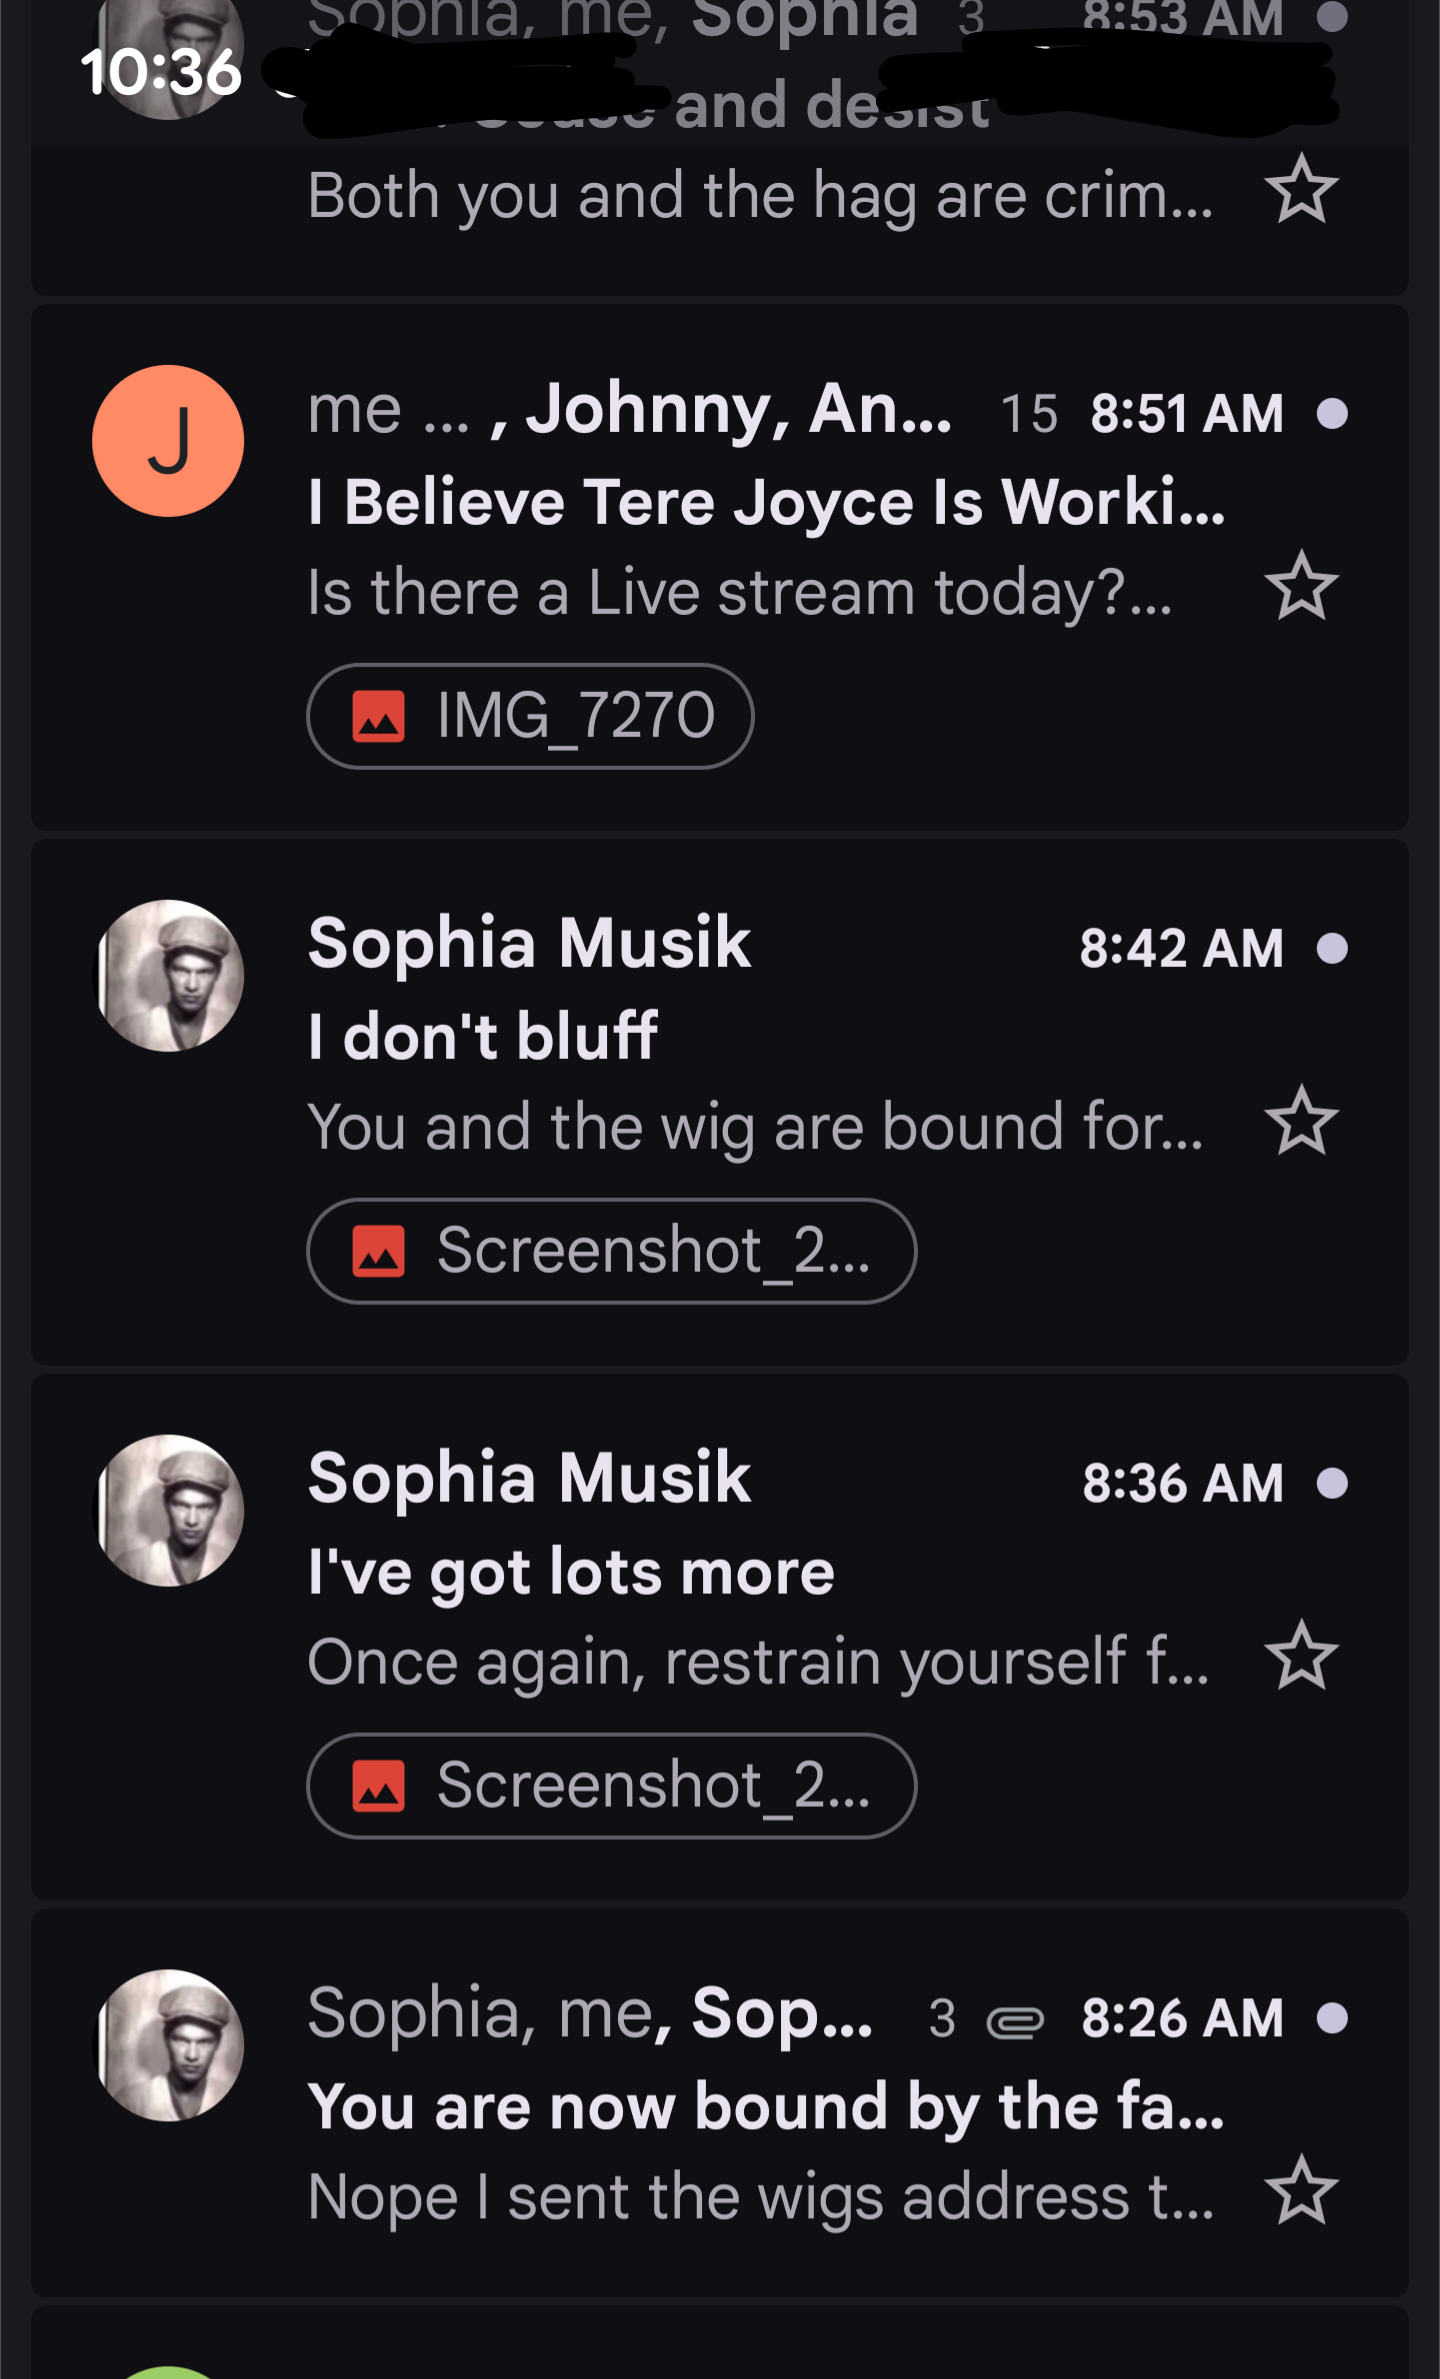Star the 'Both you and the hag' email

pos(1301,189)
